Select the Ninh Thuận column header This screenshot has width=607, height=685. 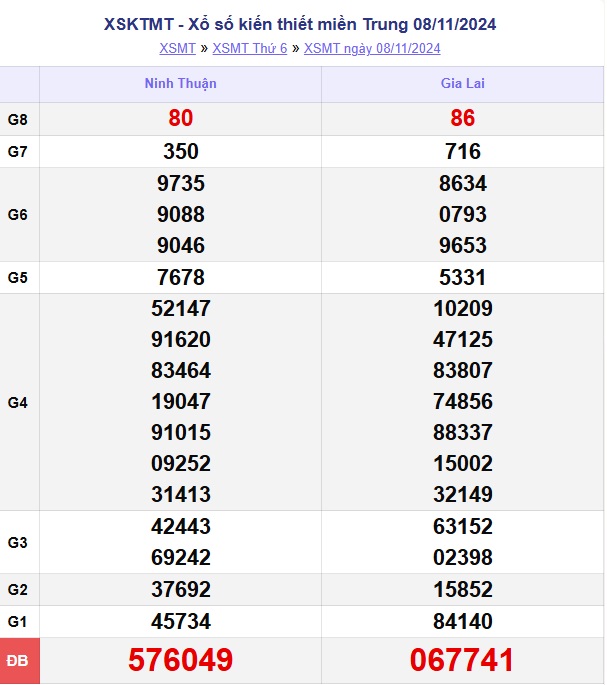click(x=181, y=84)
